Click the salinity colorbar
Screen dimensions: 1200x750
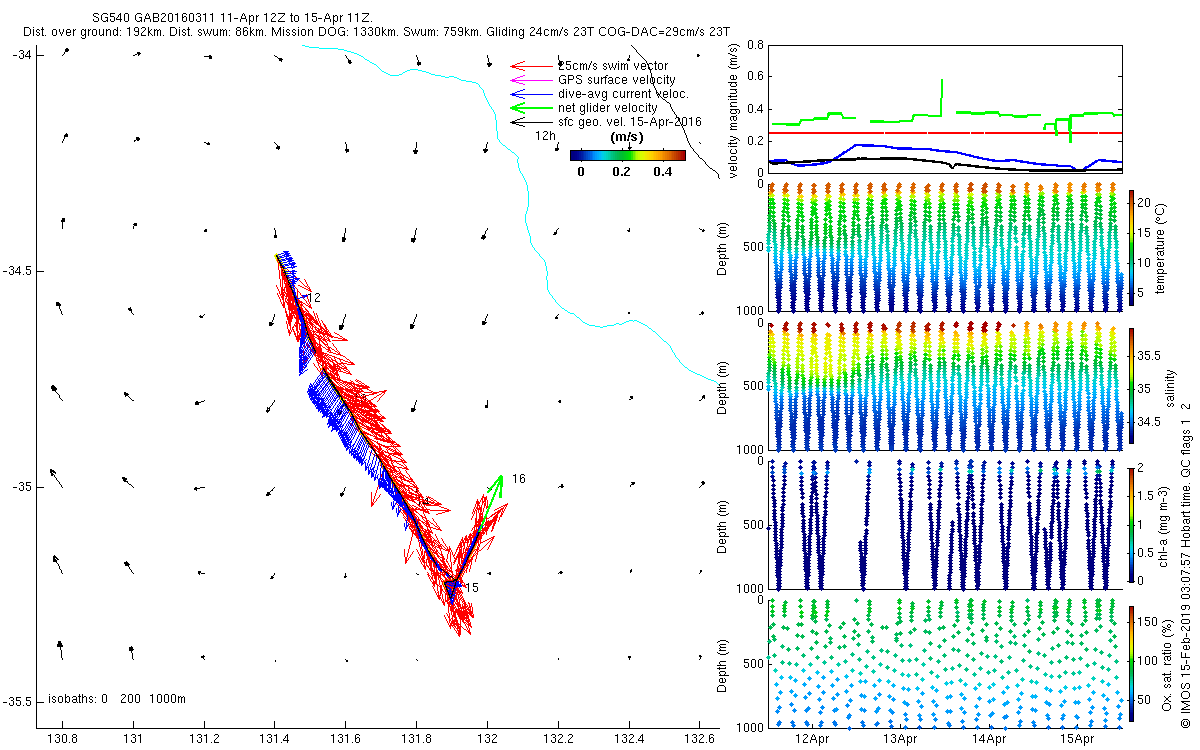coord(1132,385)
